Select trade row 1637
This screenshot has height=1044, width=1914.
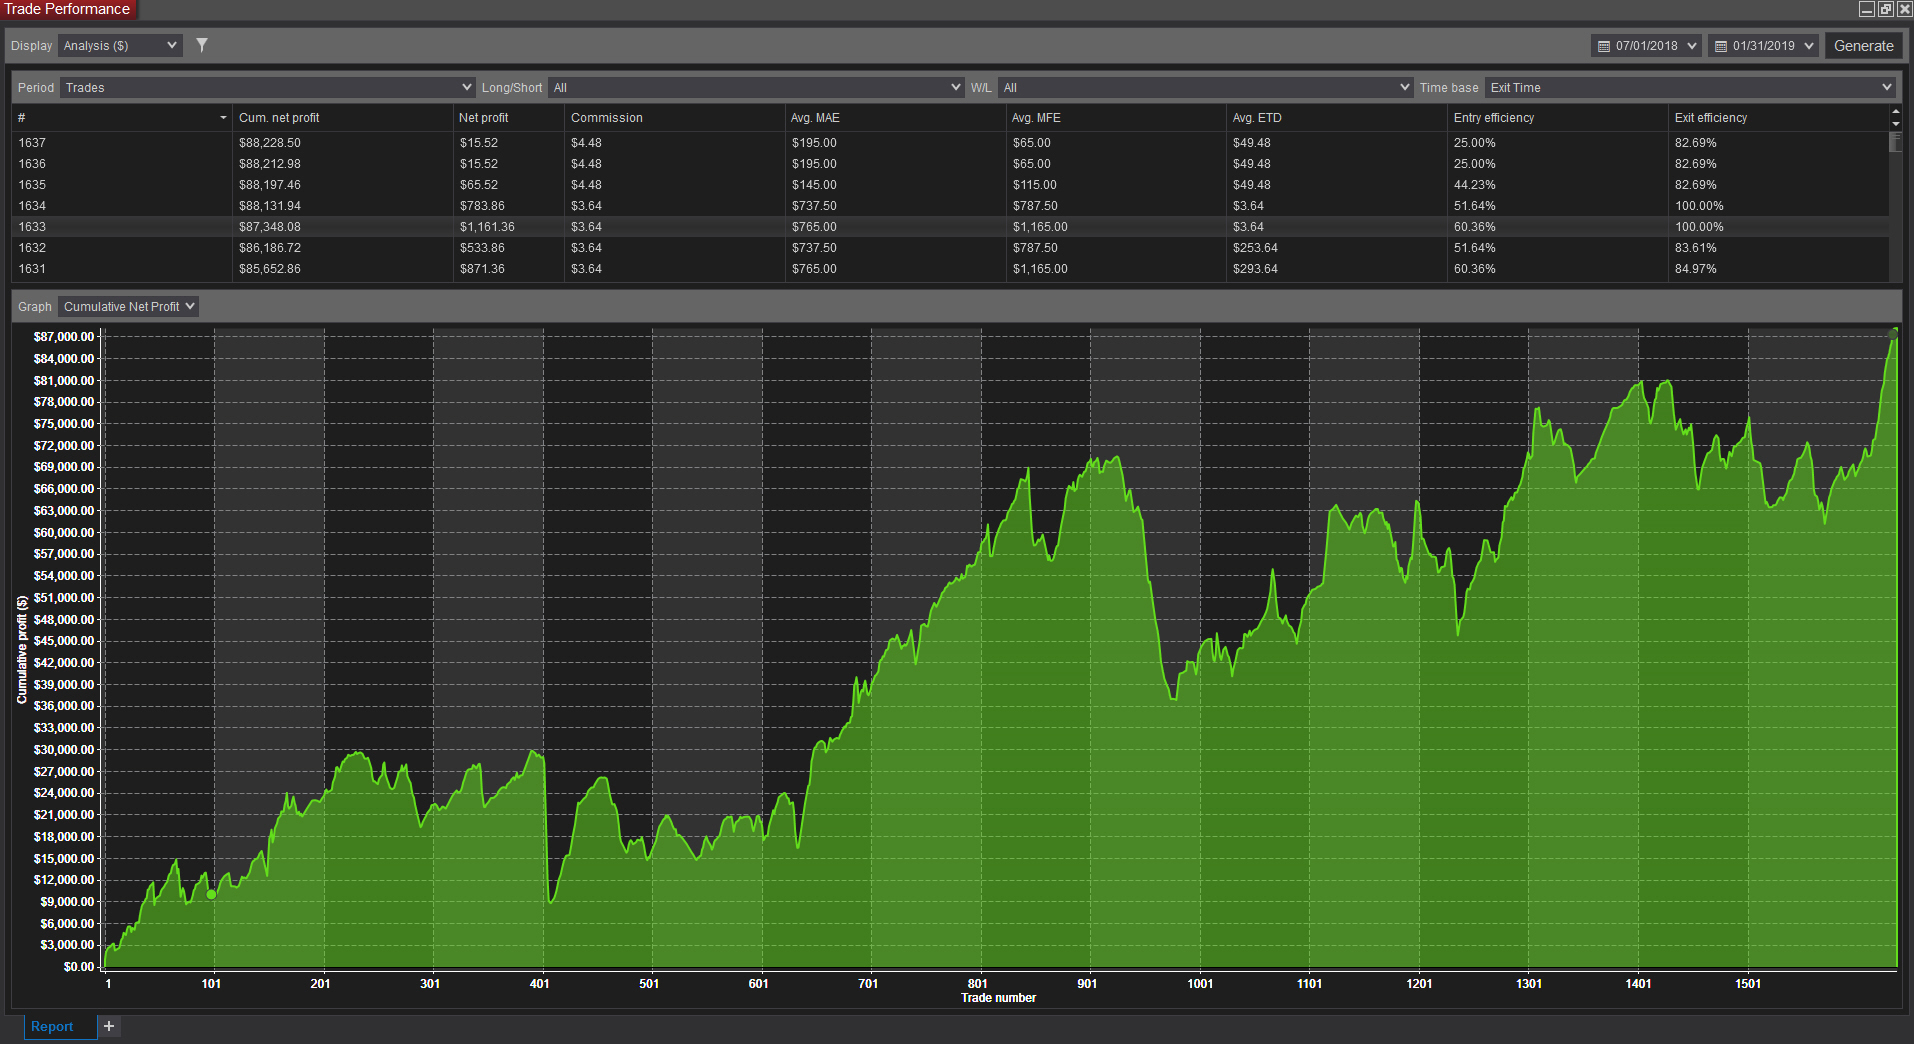tap(950, 143)
